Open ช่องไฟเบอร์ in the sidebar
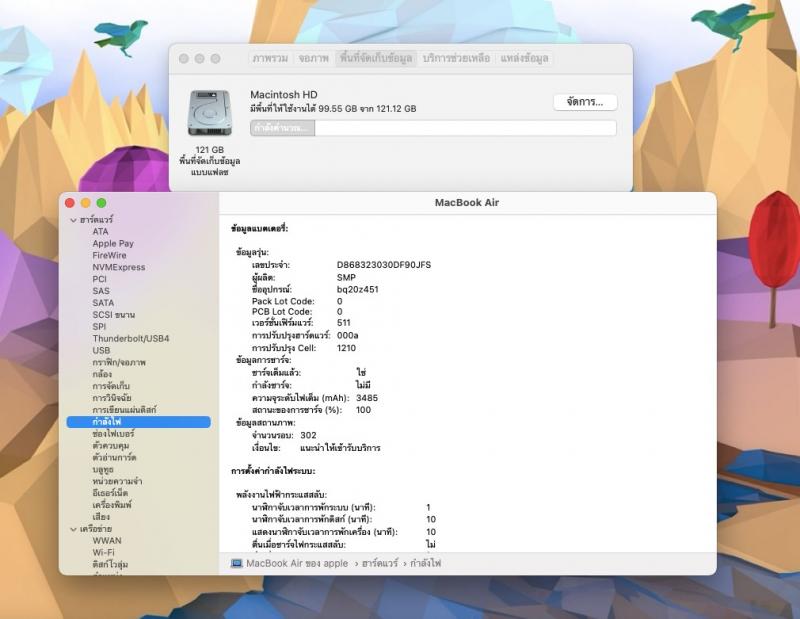800x619 pixels. pos(113,434)
